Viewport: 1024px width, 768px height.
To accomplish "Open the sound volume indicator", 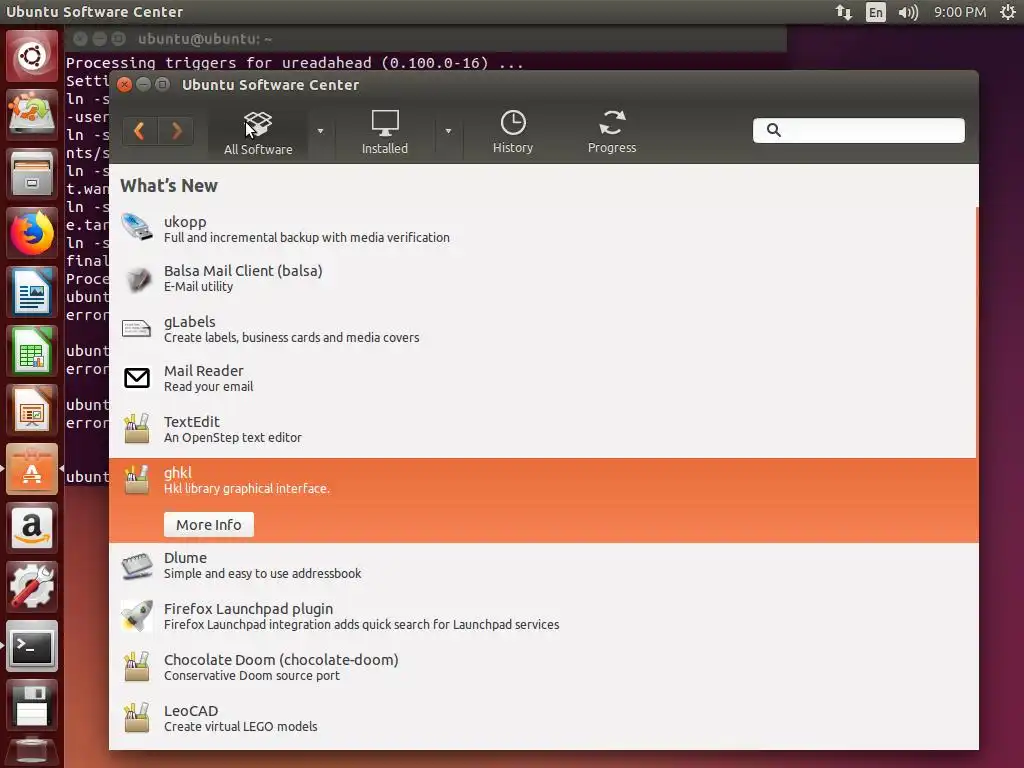I will pyautogui.click(x=908, y=12).
